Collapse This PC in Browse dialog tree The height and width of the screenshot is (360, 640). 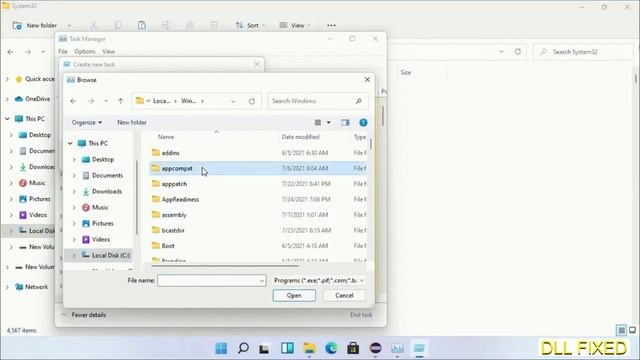70,143
